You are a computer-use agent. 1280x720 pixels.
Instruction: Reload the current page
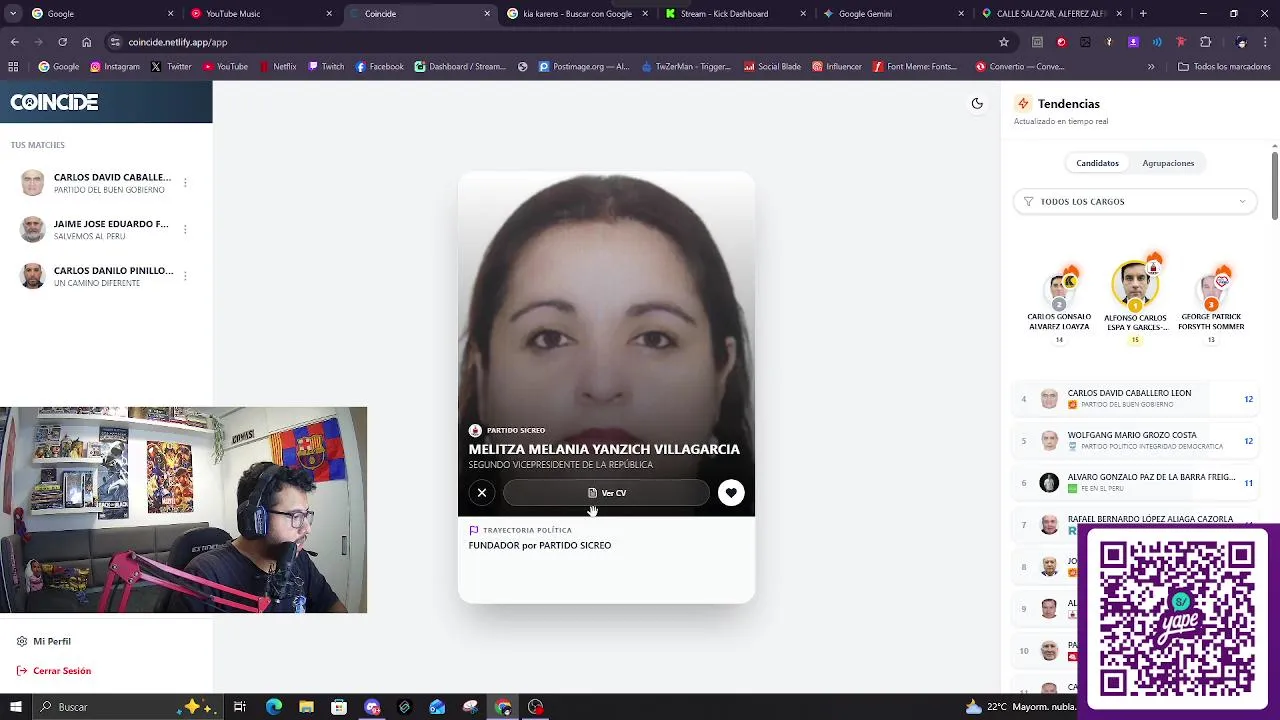coord(62,42)
